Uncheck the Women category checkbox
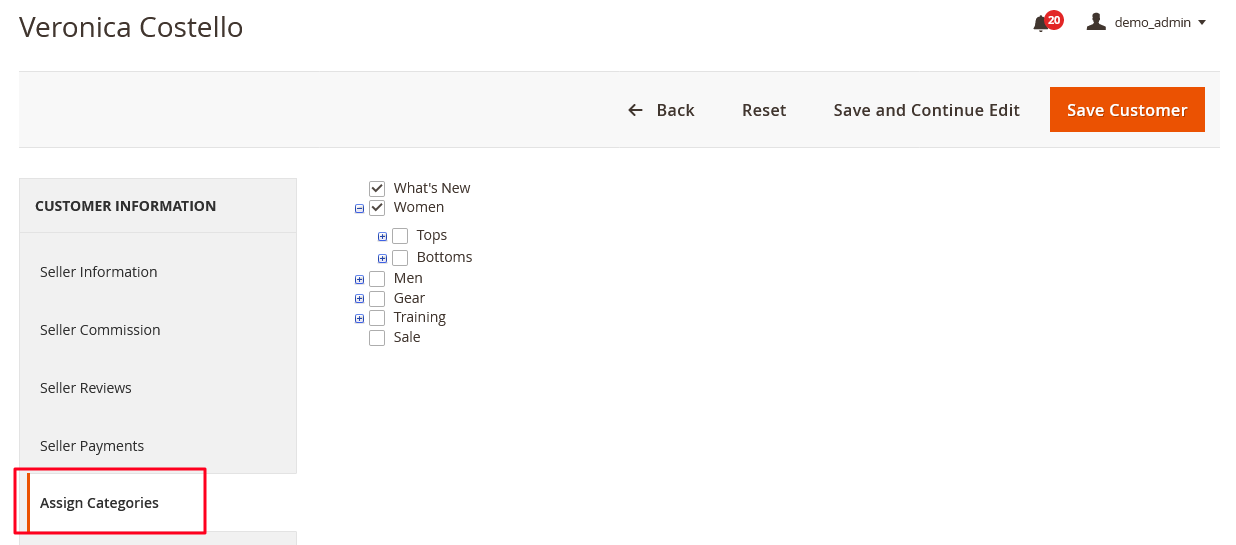Image resolution: width=1236 pixels, height=545 pixels. 377,208
